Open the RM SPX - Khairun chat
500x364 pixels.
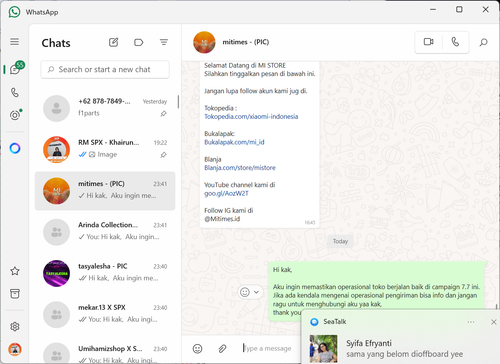click(x=105, y=149)
